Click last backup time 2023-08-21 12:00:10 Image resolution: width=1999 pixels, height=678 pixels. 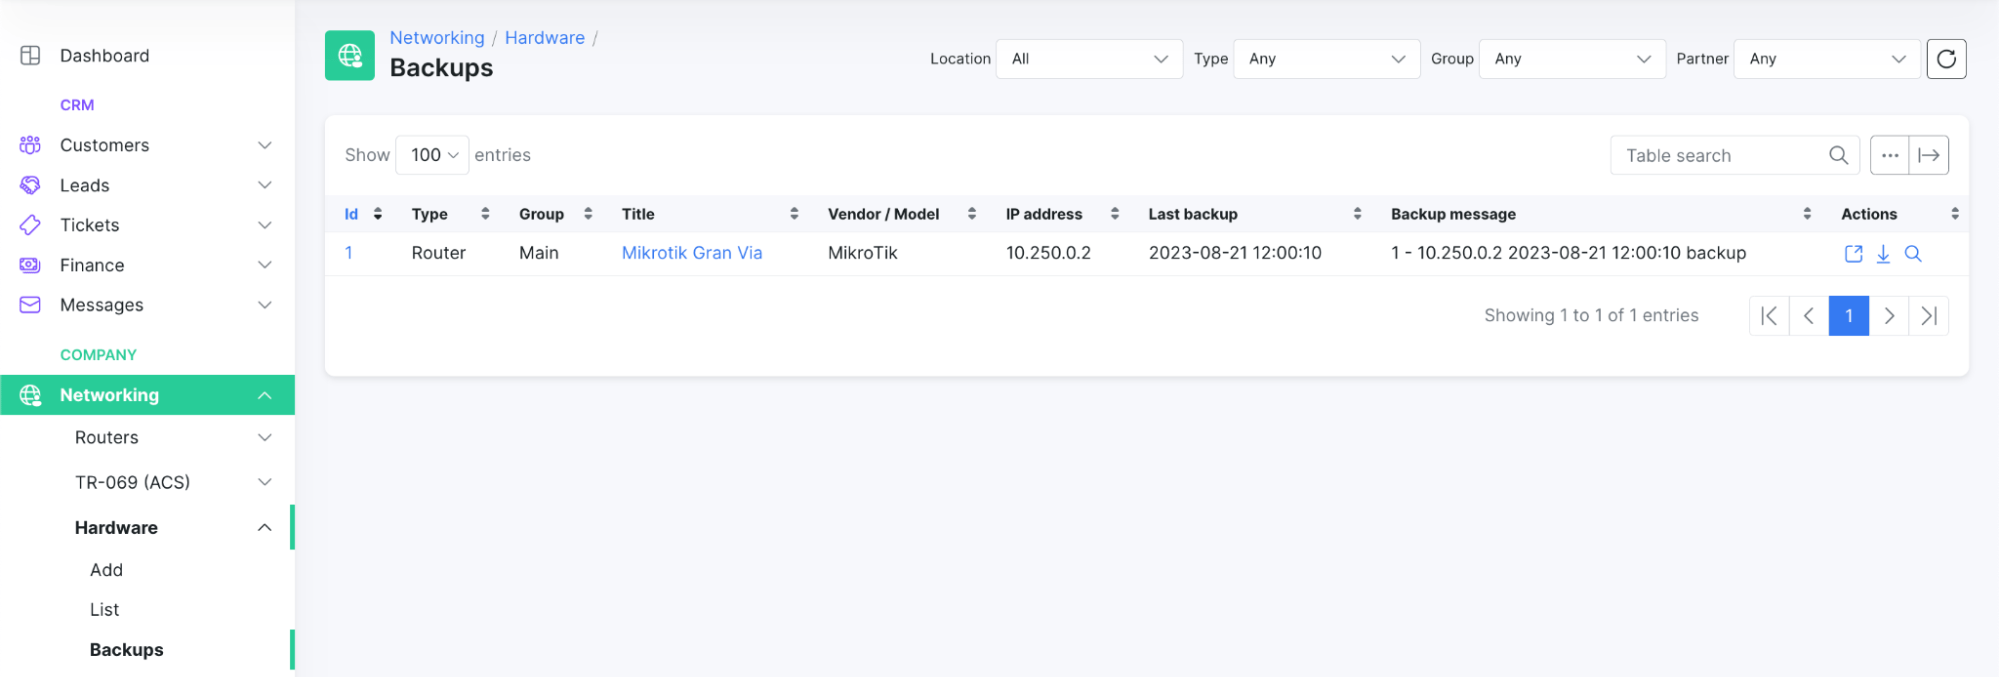point(1235,253)
